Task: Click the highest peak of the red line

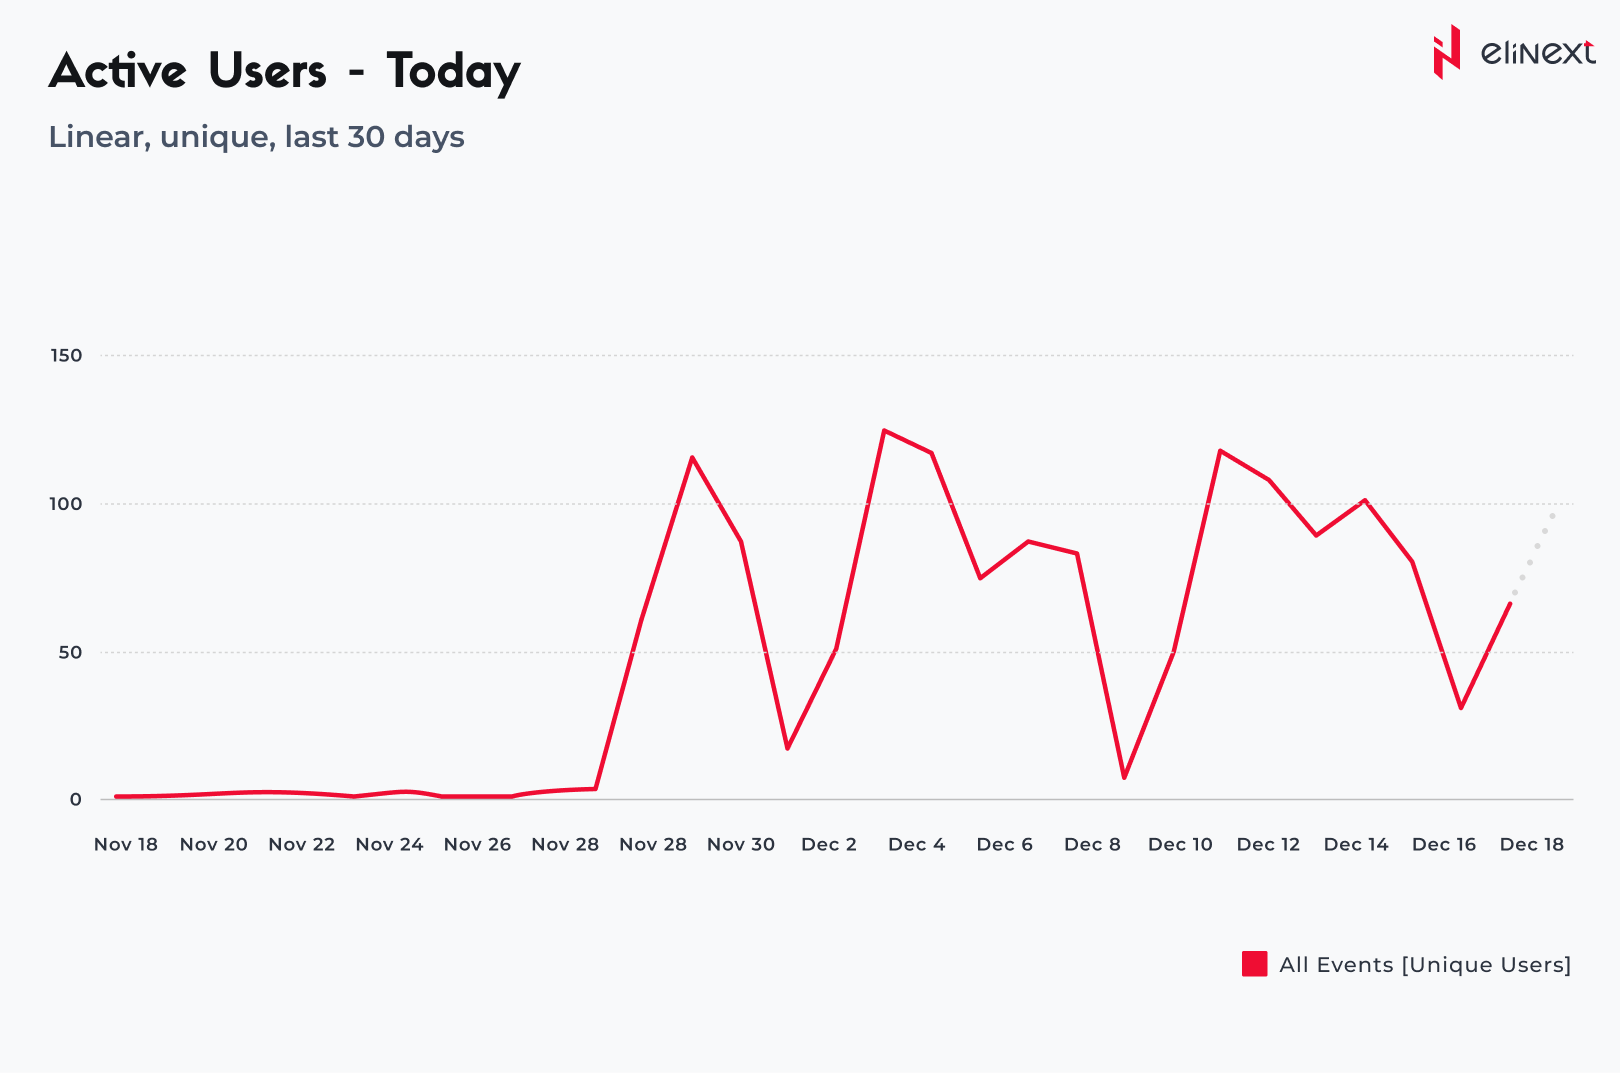Action: coord(884,431)
